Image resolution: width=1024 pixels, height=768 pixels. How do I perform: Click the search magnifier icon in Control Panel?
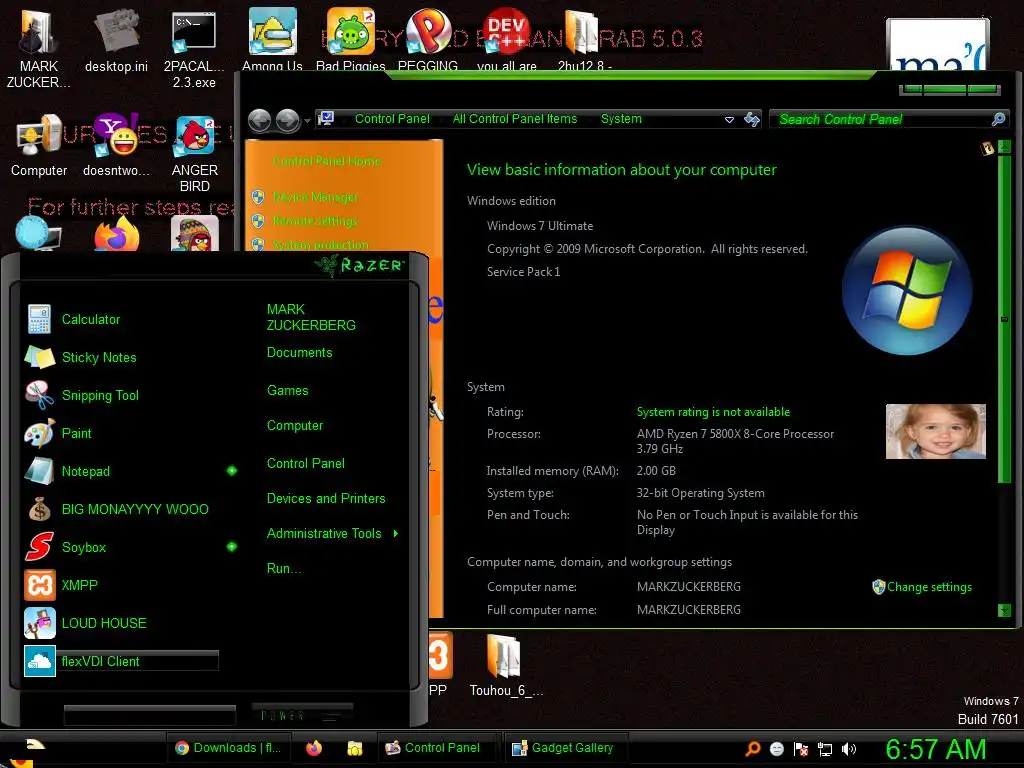(x=999, y=119)
